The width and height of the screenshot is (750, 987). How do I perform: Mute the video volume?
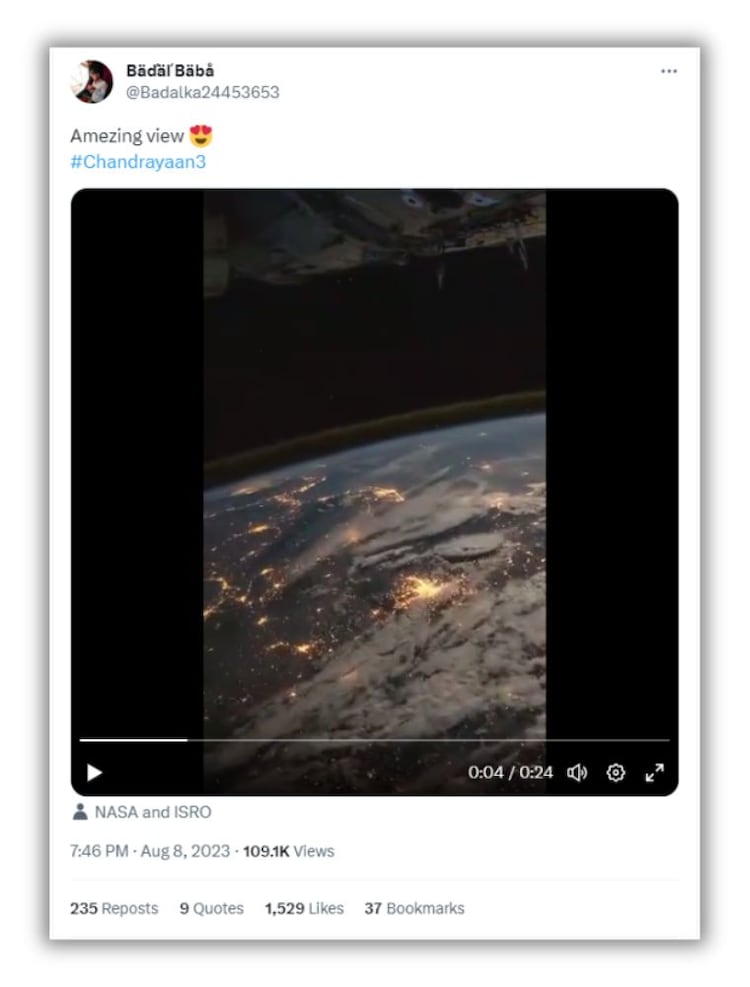pyautogui.click(x=577, y=772)
